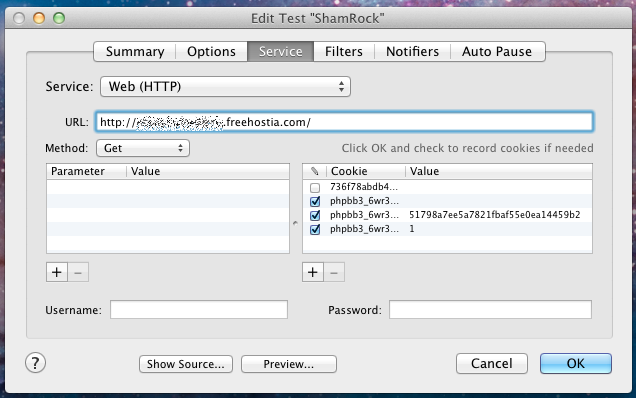Image resolution: width=636 pixels, height=398 pixels.
Task: Cancel the Edit Test dialog
Action: [x=492, y=363]
